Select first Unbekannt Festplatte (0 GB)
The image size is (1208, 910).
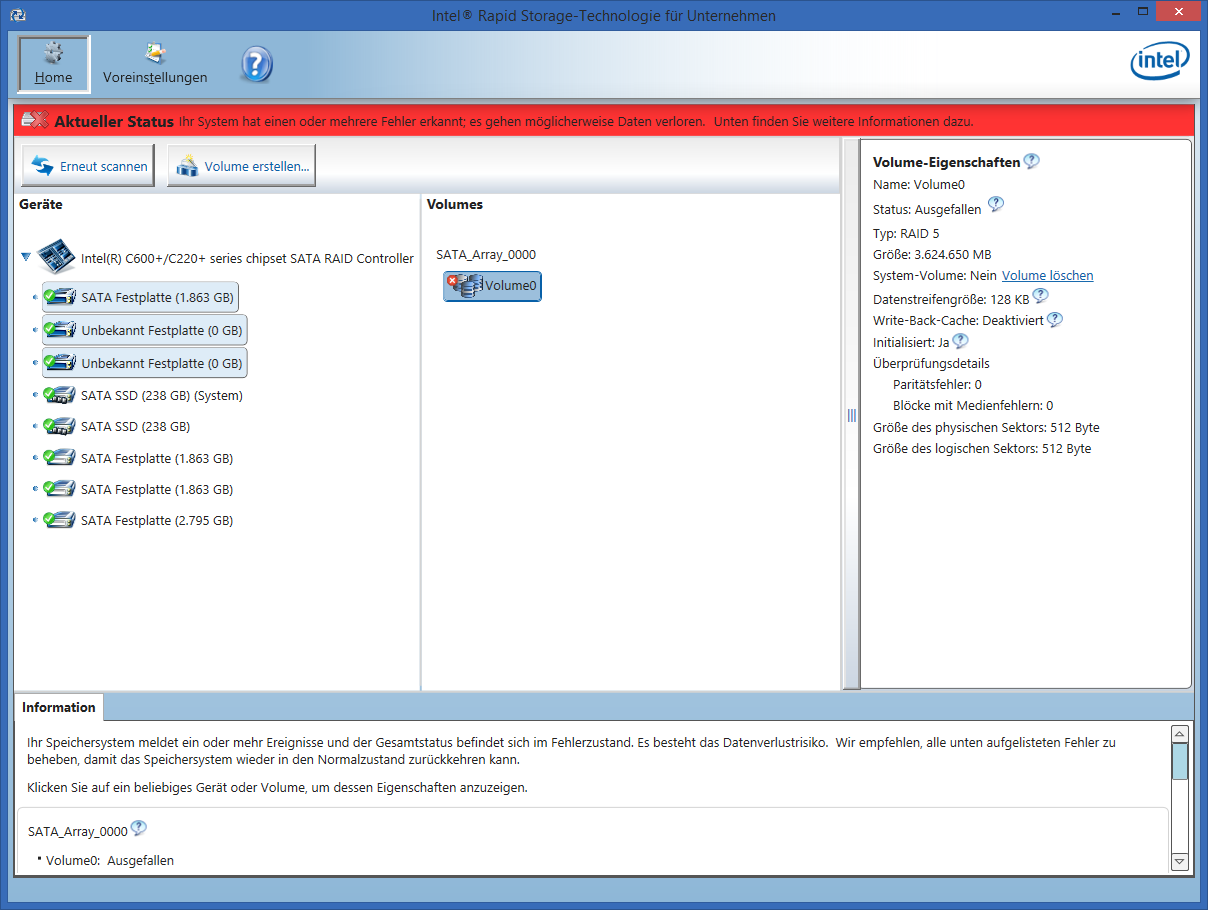(145, 329)
